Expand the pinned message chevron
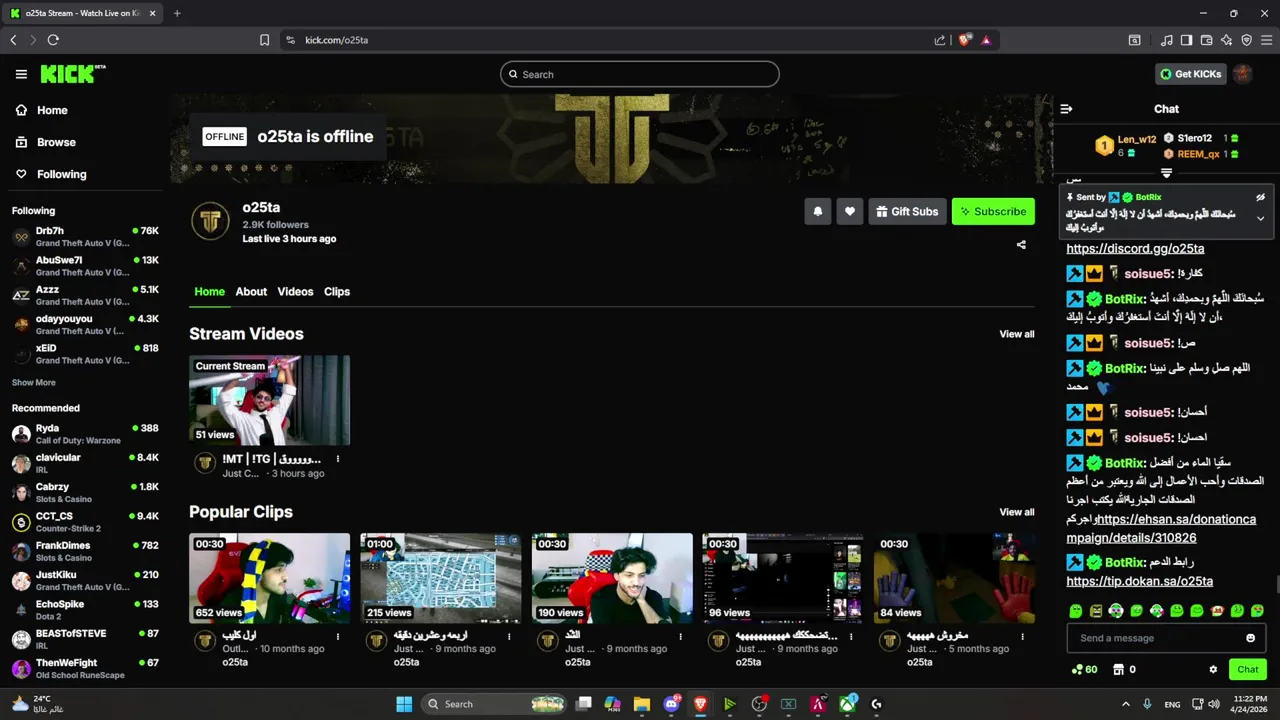 click(x=1260, y=218)
